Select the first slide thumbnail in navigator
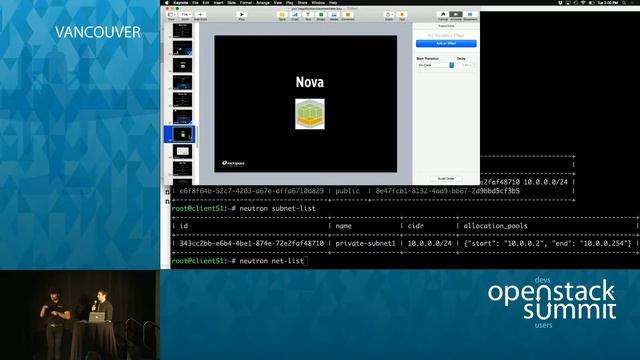 click(x=182, y=31)
